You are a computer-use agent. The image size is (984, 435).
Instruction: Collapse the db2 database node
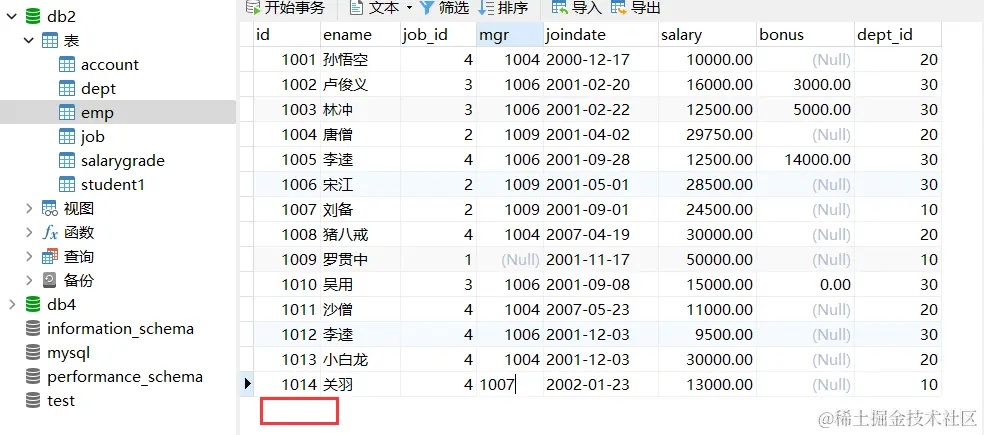coord(12,17)
